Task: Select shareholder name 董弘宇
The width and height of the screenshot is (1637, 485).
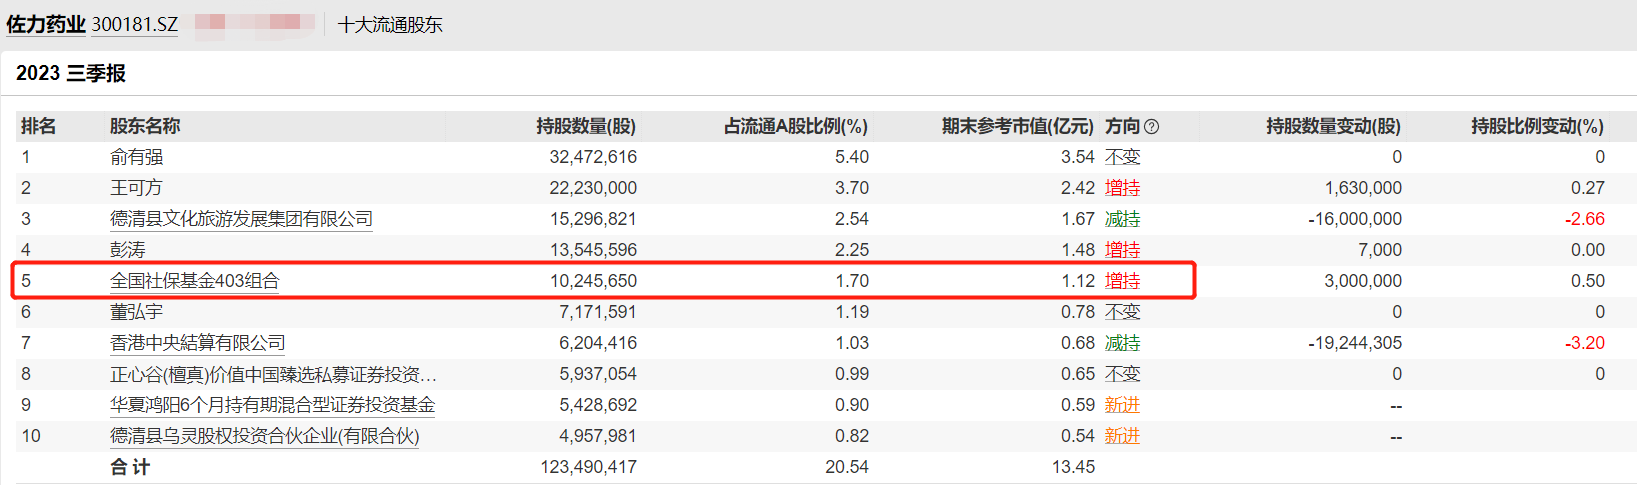Action: [x=136, y=312]
